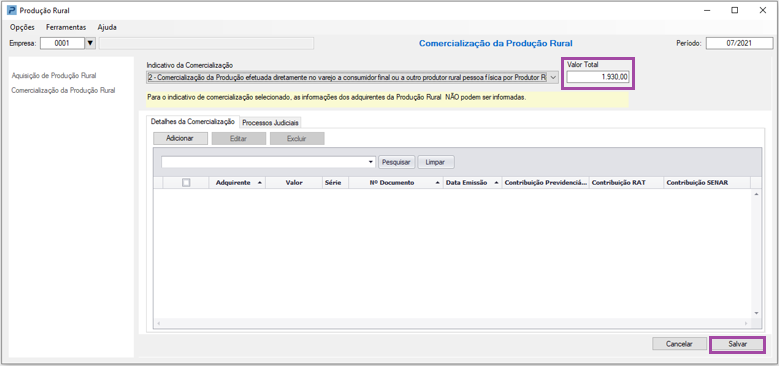Open the search filter combo box
The width and height of the screenshot is (779, 366).
pyautogui.click(x=268, y=162)
